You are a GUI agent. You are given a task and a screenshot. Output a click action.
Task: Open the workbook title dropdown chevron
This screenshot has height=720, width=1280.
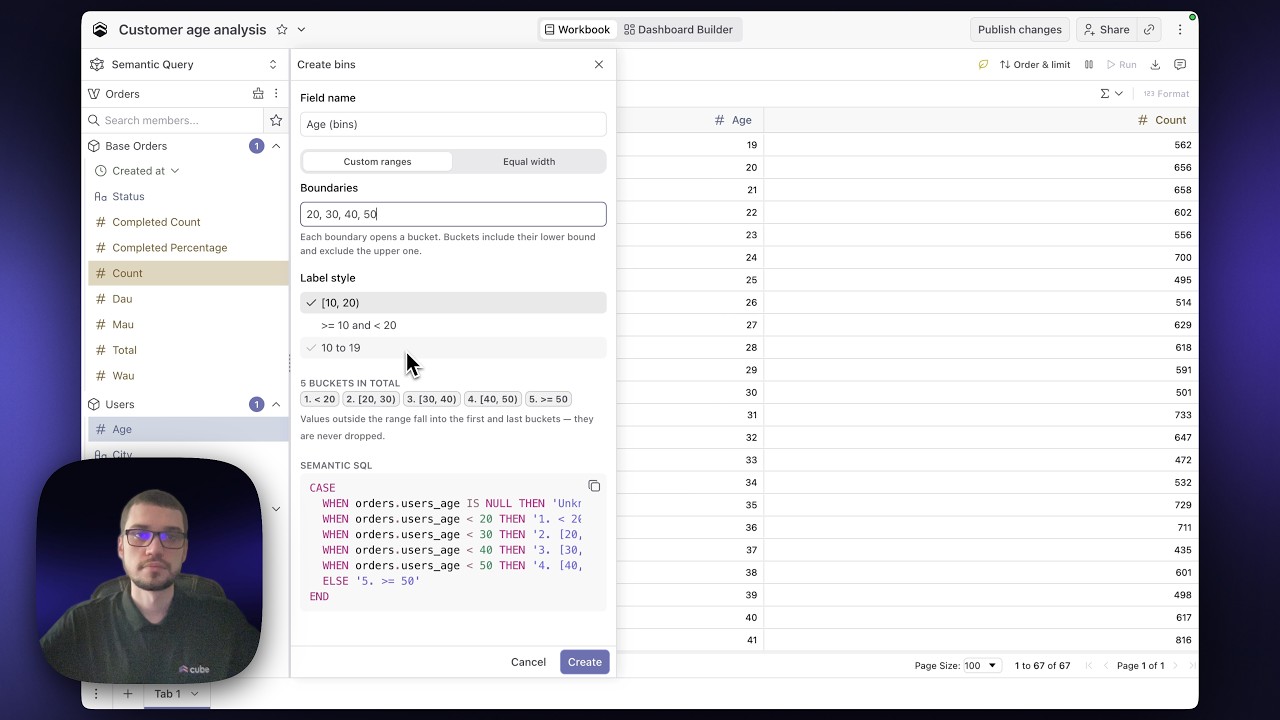point(301,30)
